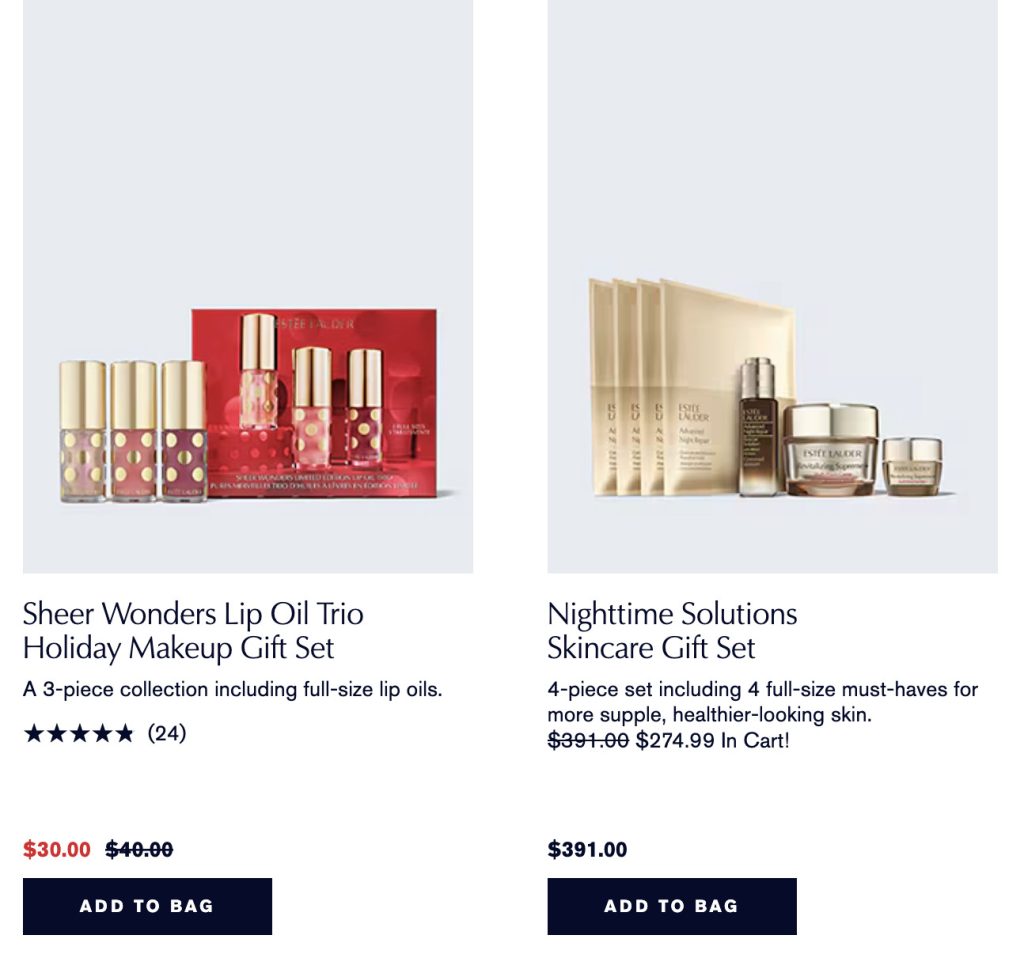Click the bold $391.00 price

tap(587, 850)
